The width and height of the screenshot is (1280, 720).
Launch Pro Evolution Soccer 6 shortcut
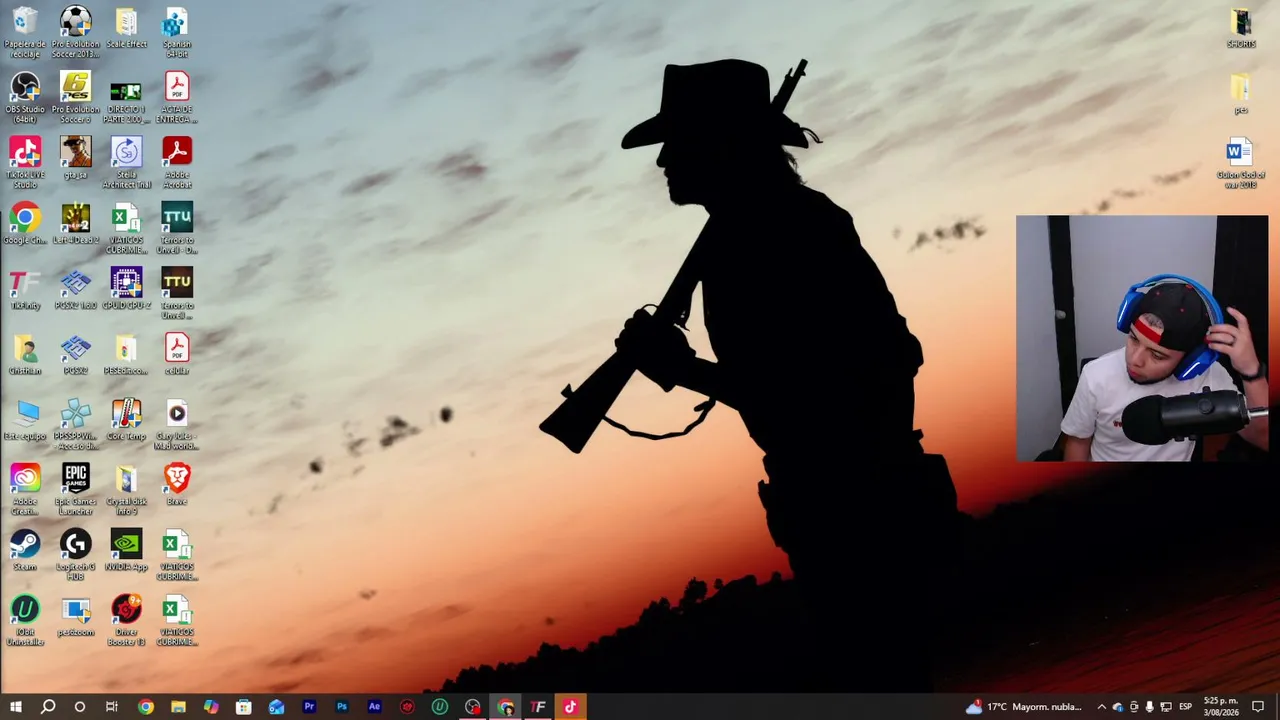coord(76,97)
